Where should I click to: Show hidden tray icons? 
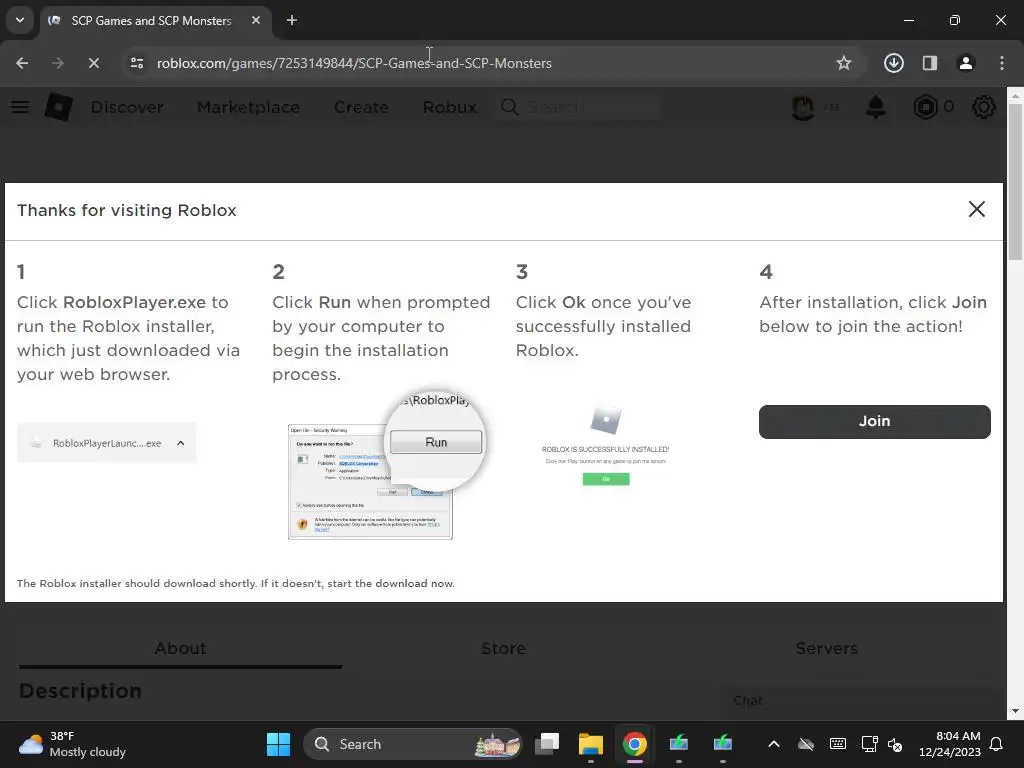click(774, 744)
